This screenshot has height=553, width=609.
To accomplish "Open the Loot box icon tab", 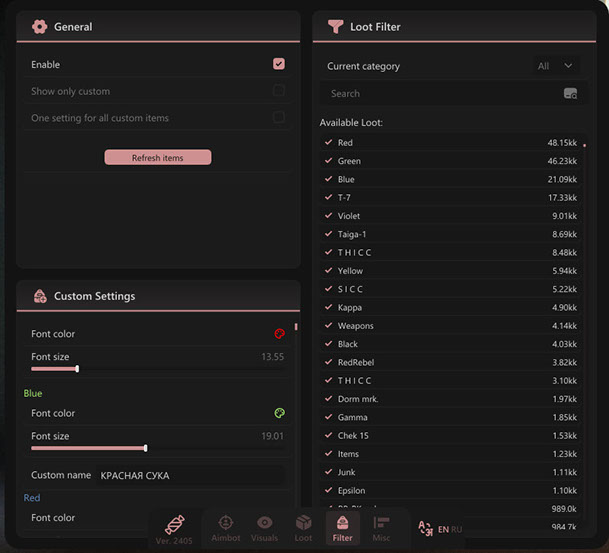I will 303,523.
